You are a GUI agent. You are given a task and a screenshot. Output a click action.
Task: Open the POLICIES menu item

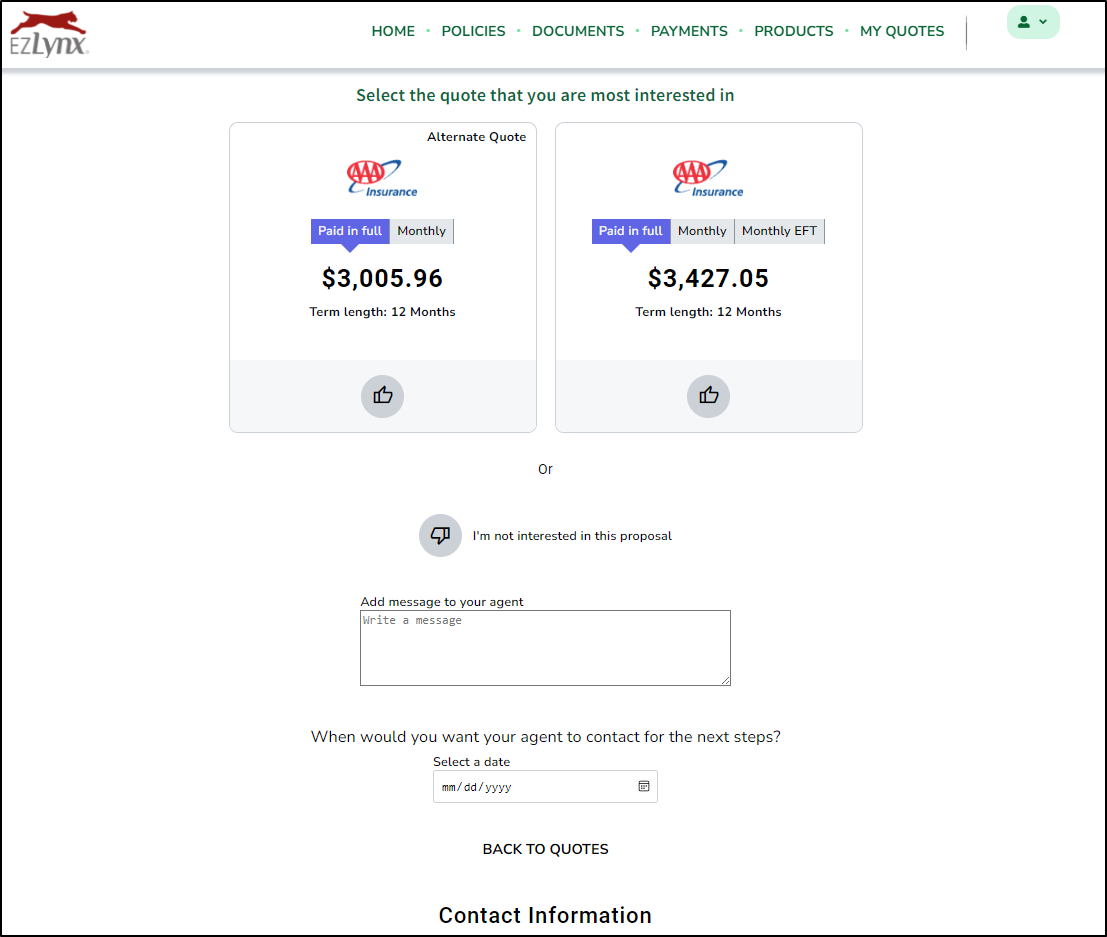pyautogui.click(x=473, y=31)
